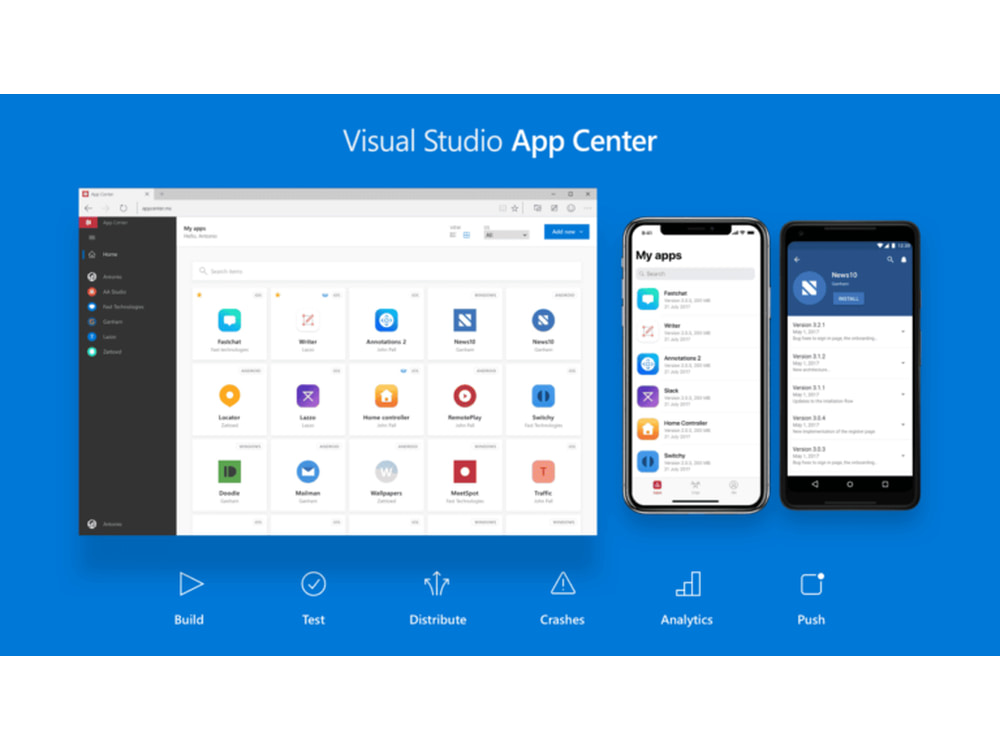Viewport: 1000px width, 750px height.
Task: Open the MeetSpot app card
Action: point(465,475)
